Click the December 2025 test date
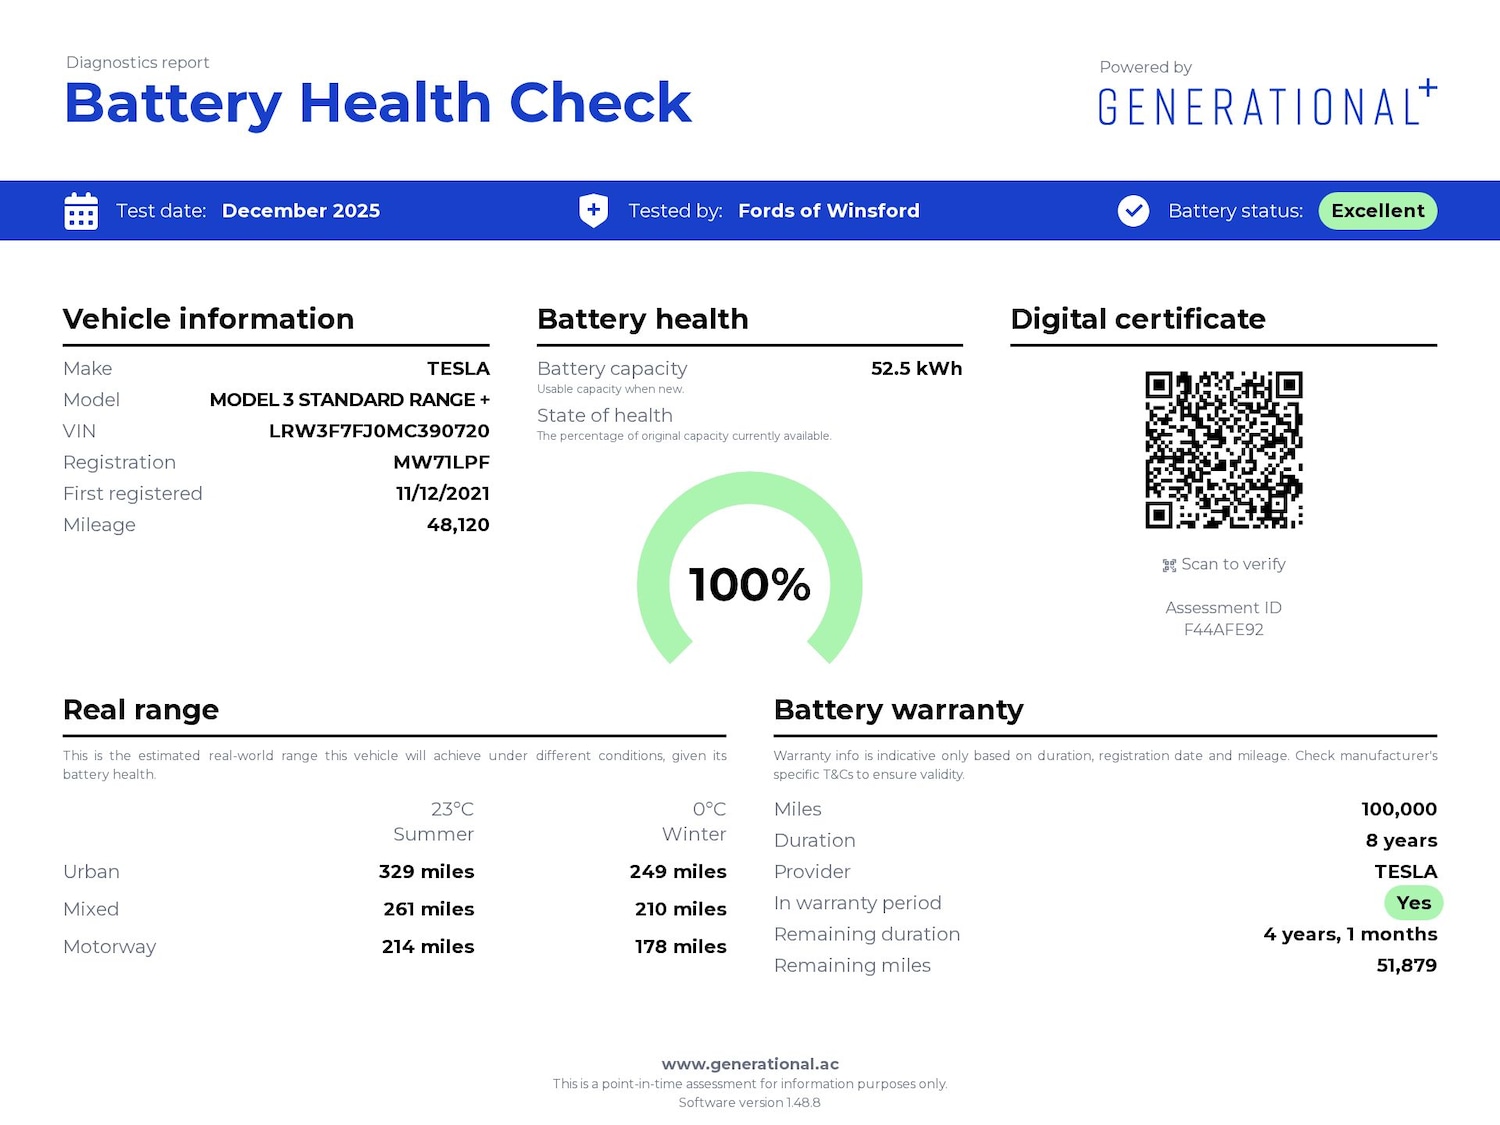The height and width of the screenshot is (1125, 1500). tap(301, 211)
